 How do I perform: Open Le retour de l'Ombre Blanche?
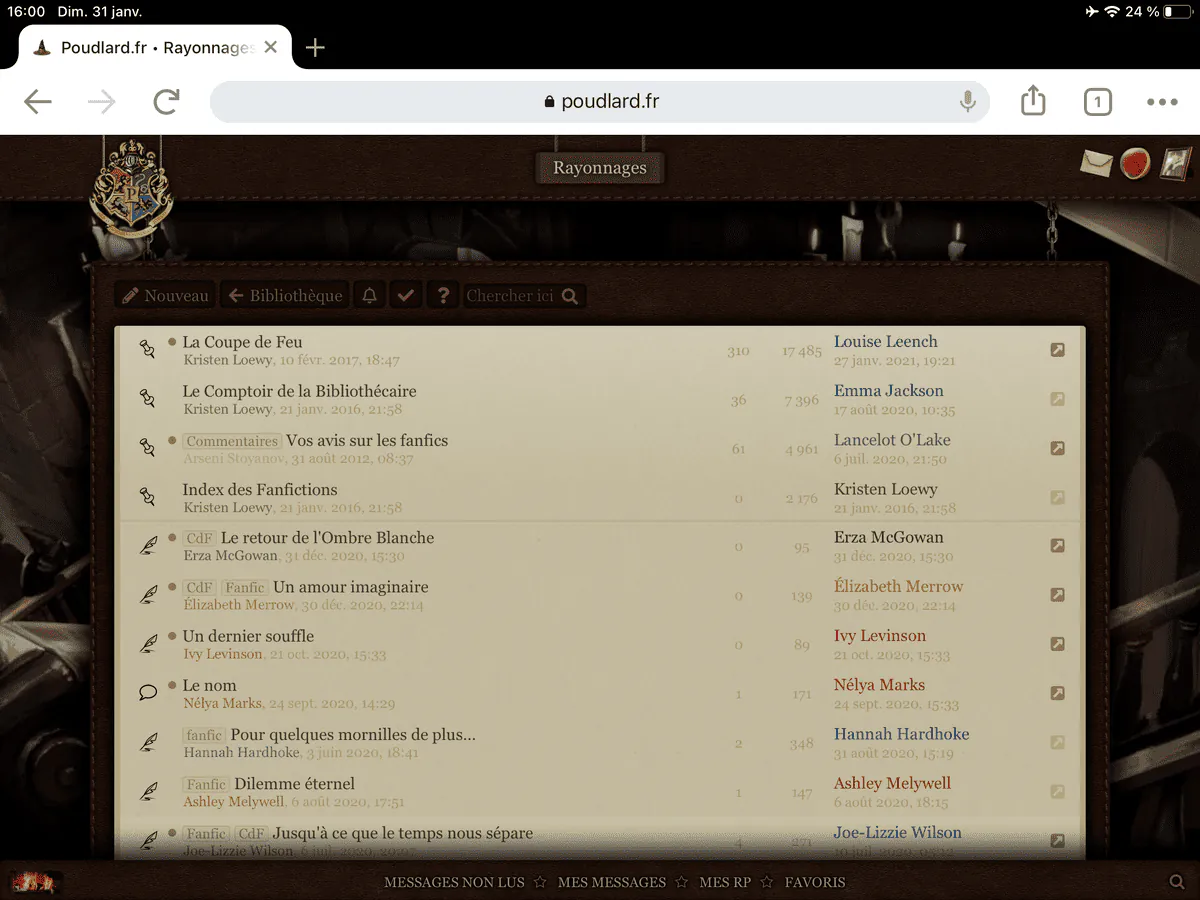pos(328,537)
